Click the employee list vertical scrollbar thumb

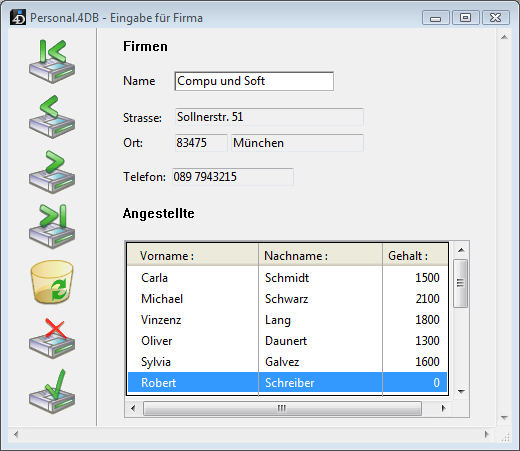[461, 283]
